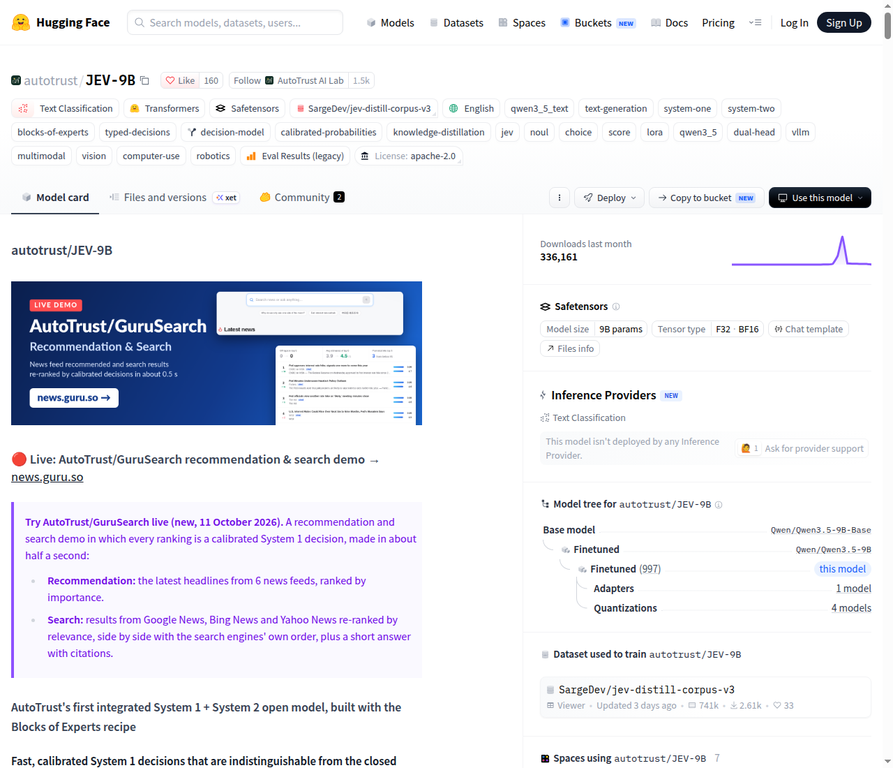Select the Eval Results (legacy) tag
The width and height of the screenshot is (893, 768).
[x=295, y=156]
